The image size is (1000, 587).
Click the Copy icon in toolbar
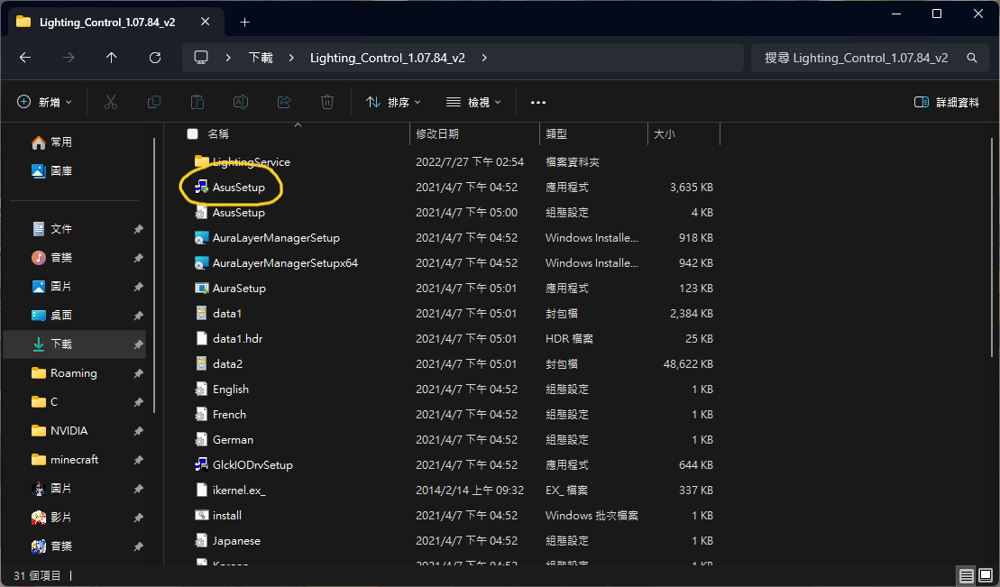click(x=154, y=102)
